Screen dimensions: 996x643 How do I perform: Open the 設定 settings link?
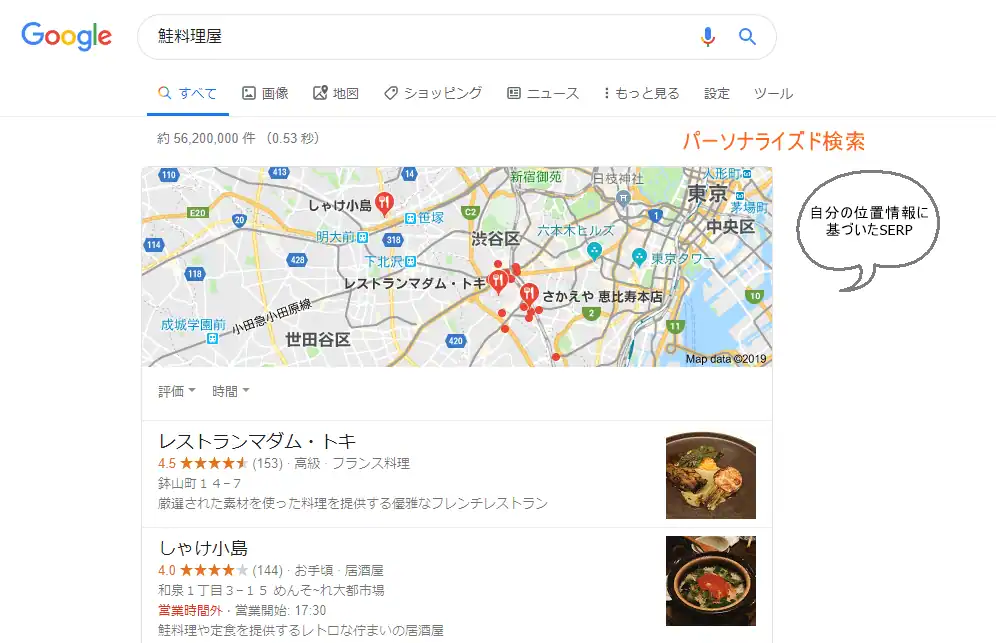point(717,93)
